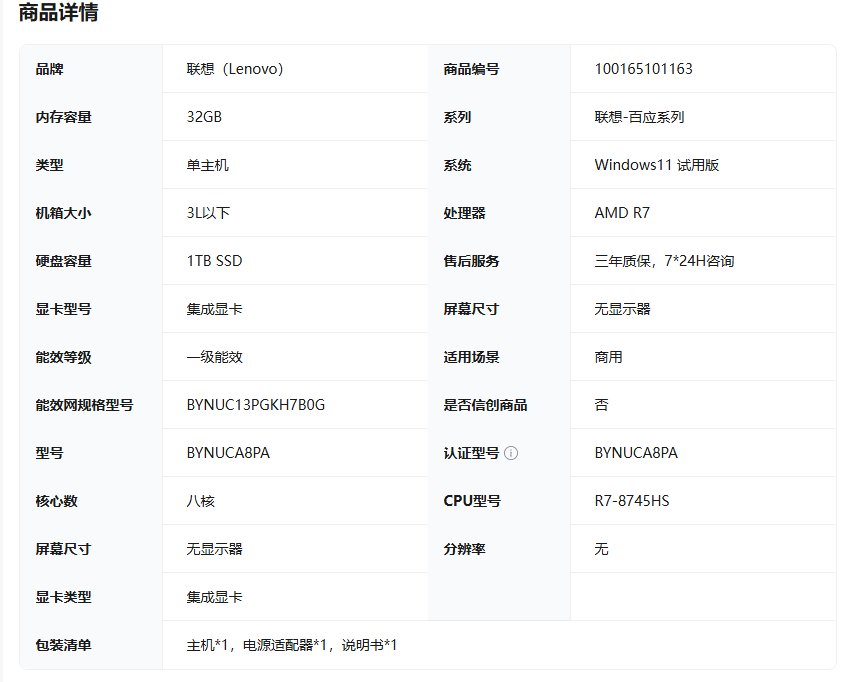Click the 型号 label below 能效网规格型号
The height and width of the screenshot is (682, 849).
pyautogui.click(x=49, y=453)
